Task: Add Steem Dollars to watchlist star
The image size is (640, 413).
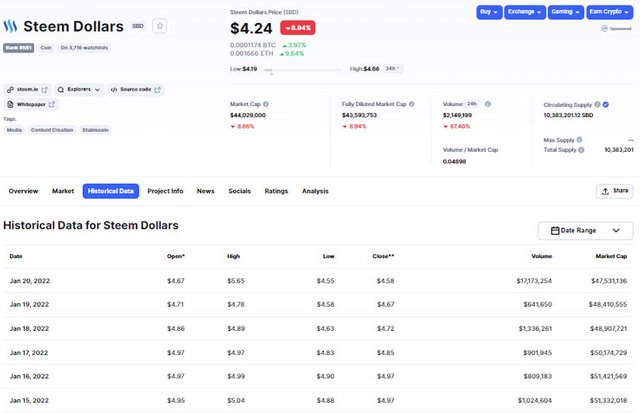Action: 160,26
